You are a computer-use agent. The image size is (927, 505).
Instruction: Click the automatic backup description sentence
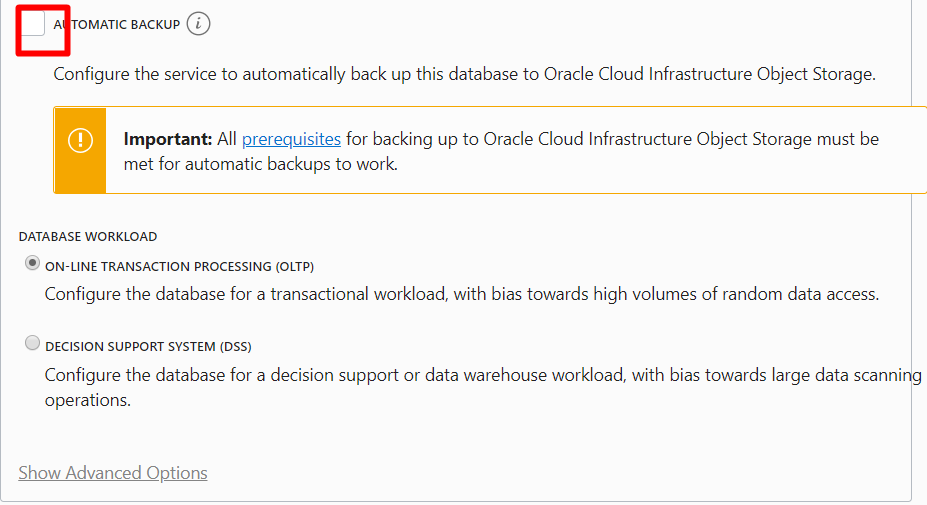pos(465,75)
